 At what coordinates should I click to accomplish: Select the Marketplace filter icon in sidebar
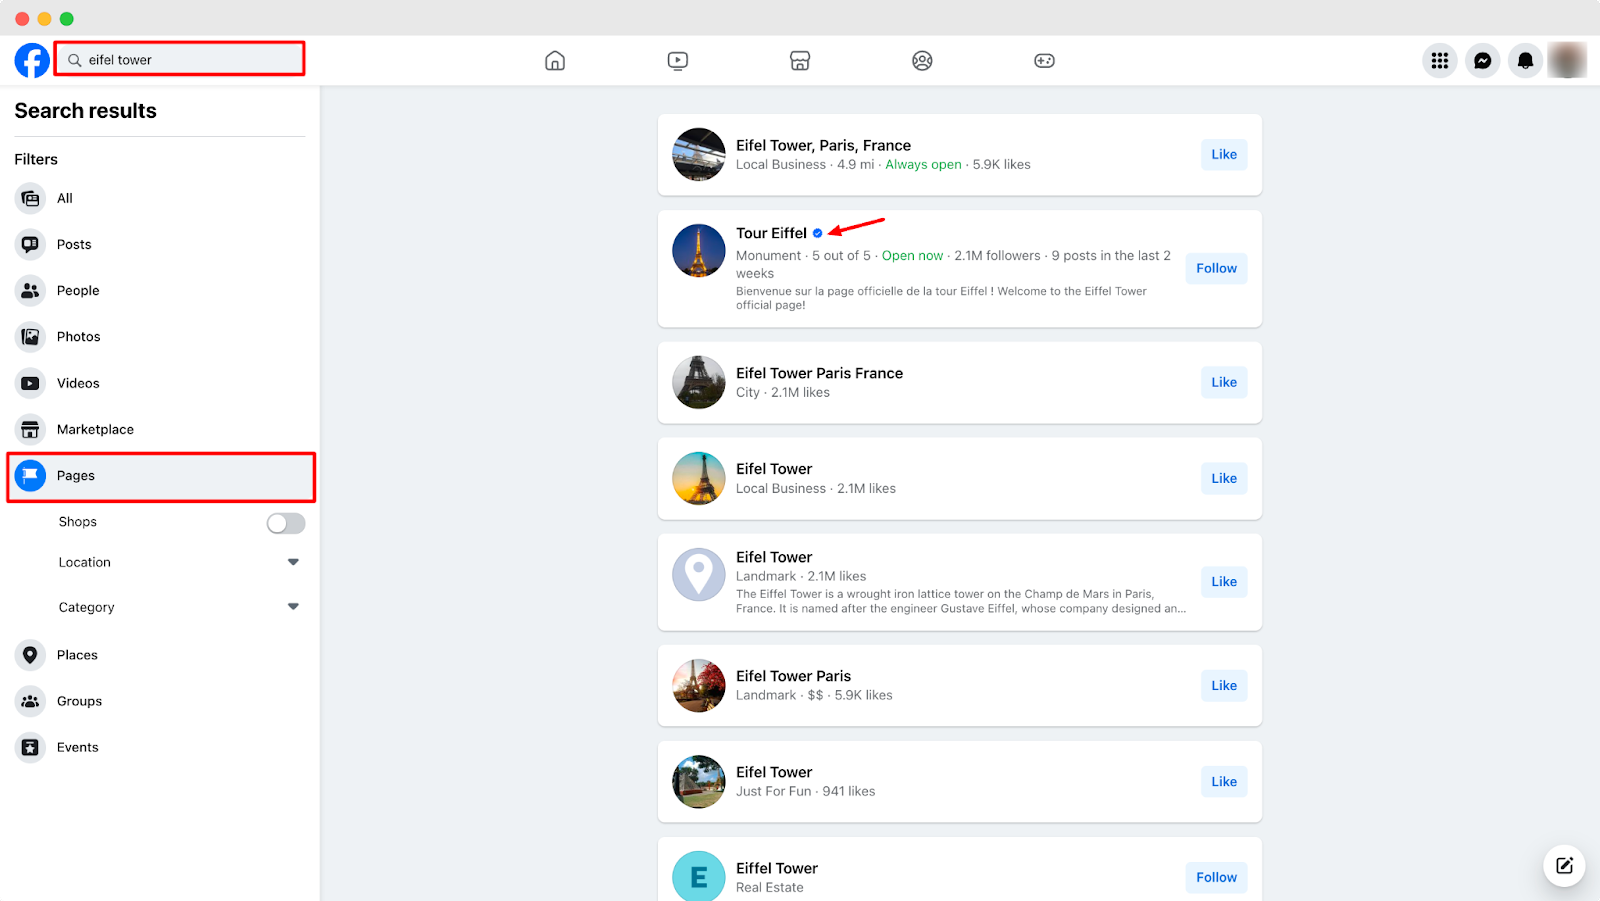30,429
